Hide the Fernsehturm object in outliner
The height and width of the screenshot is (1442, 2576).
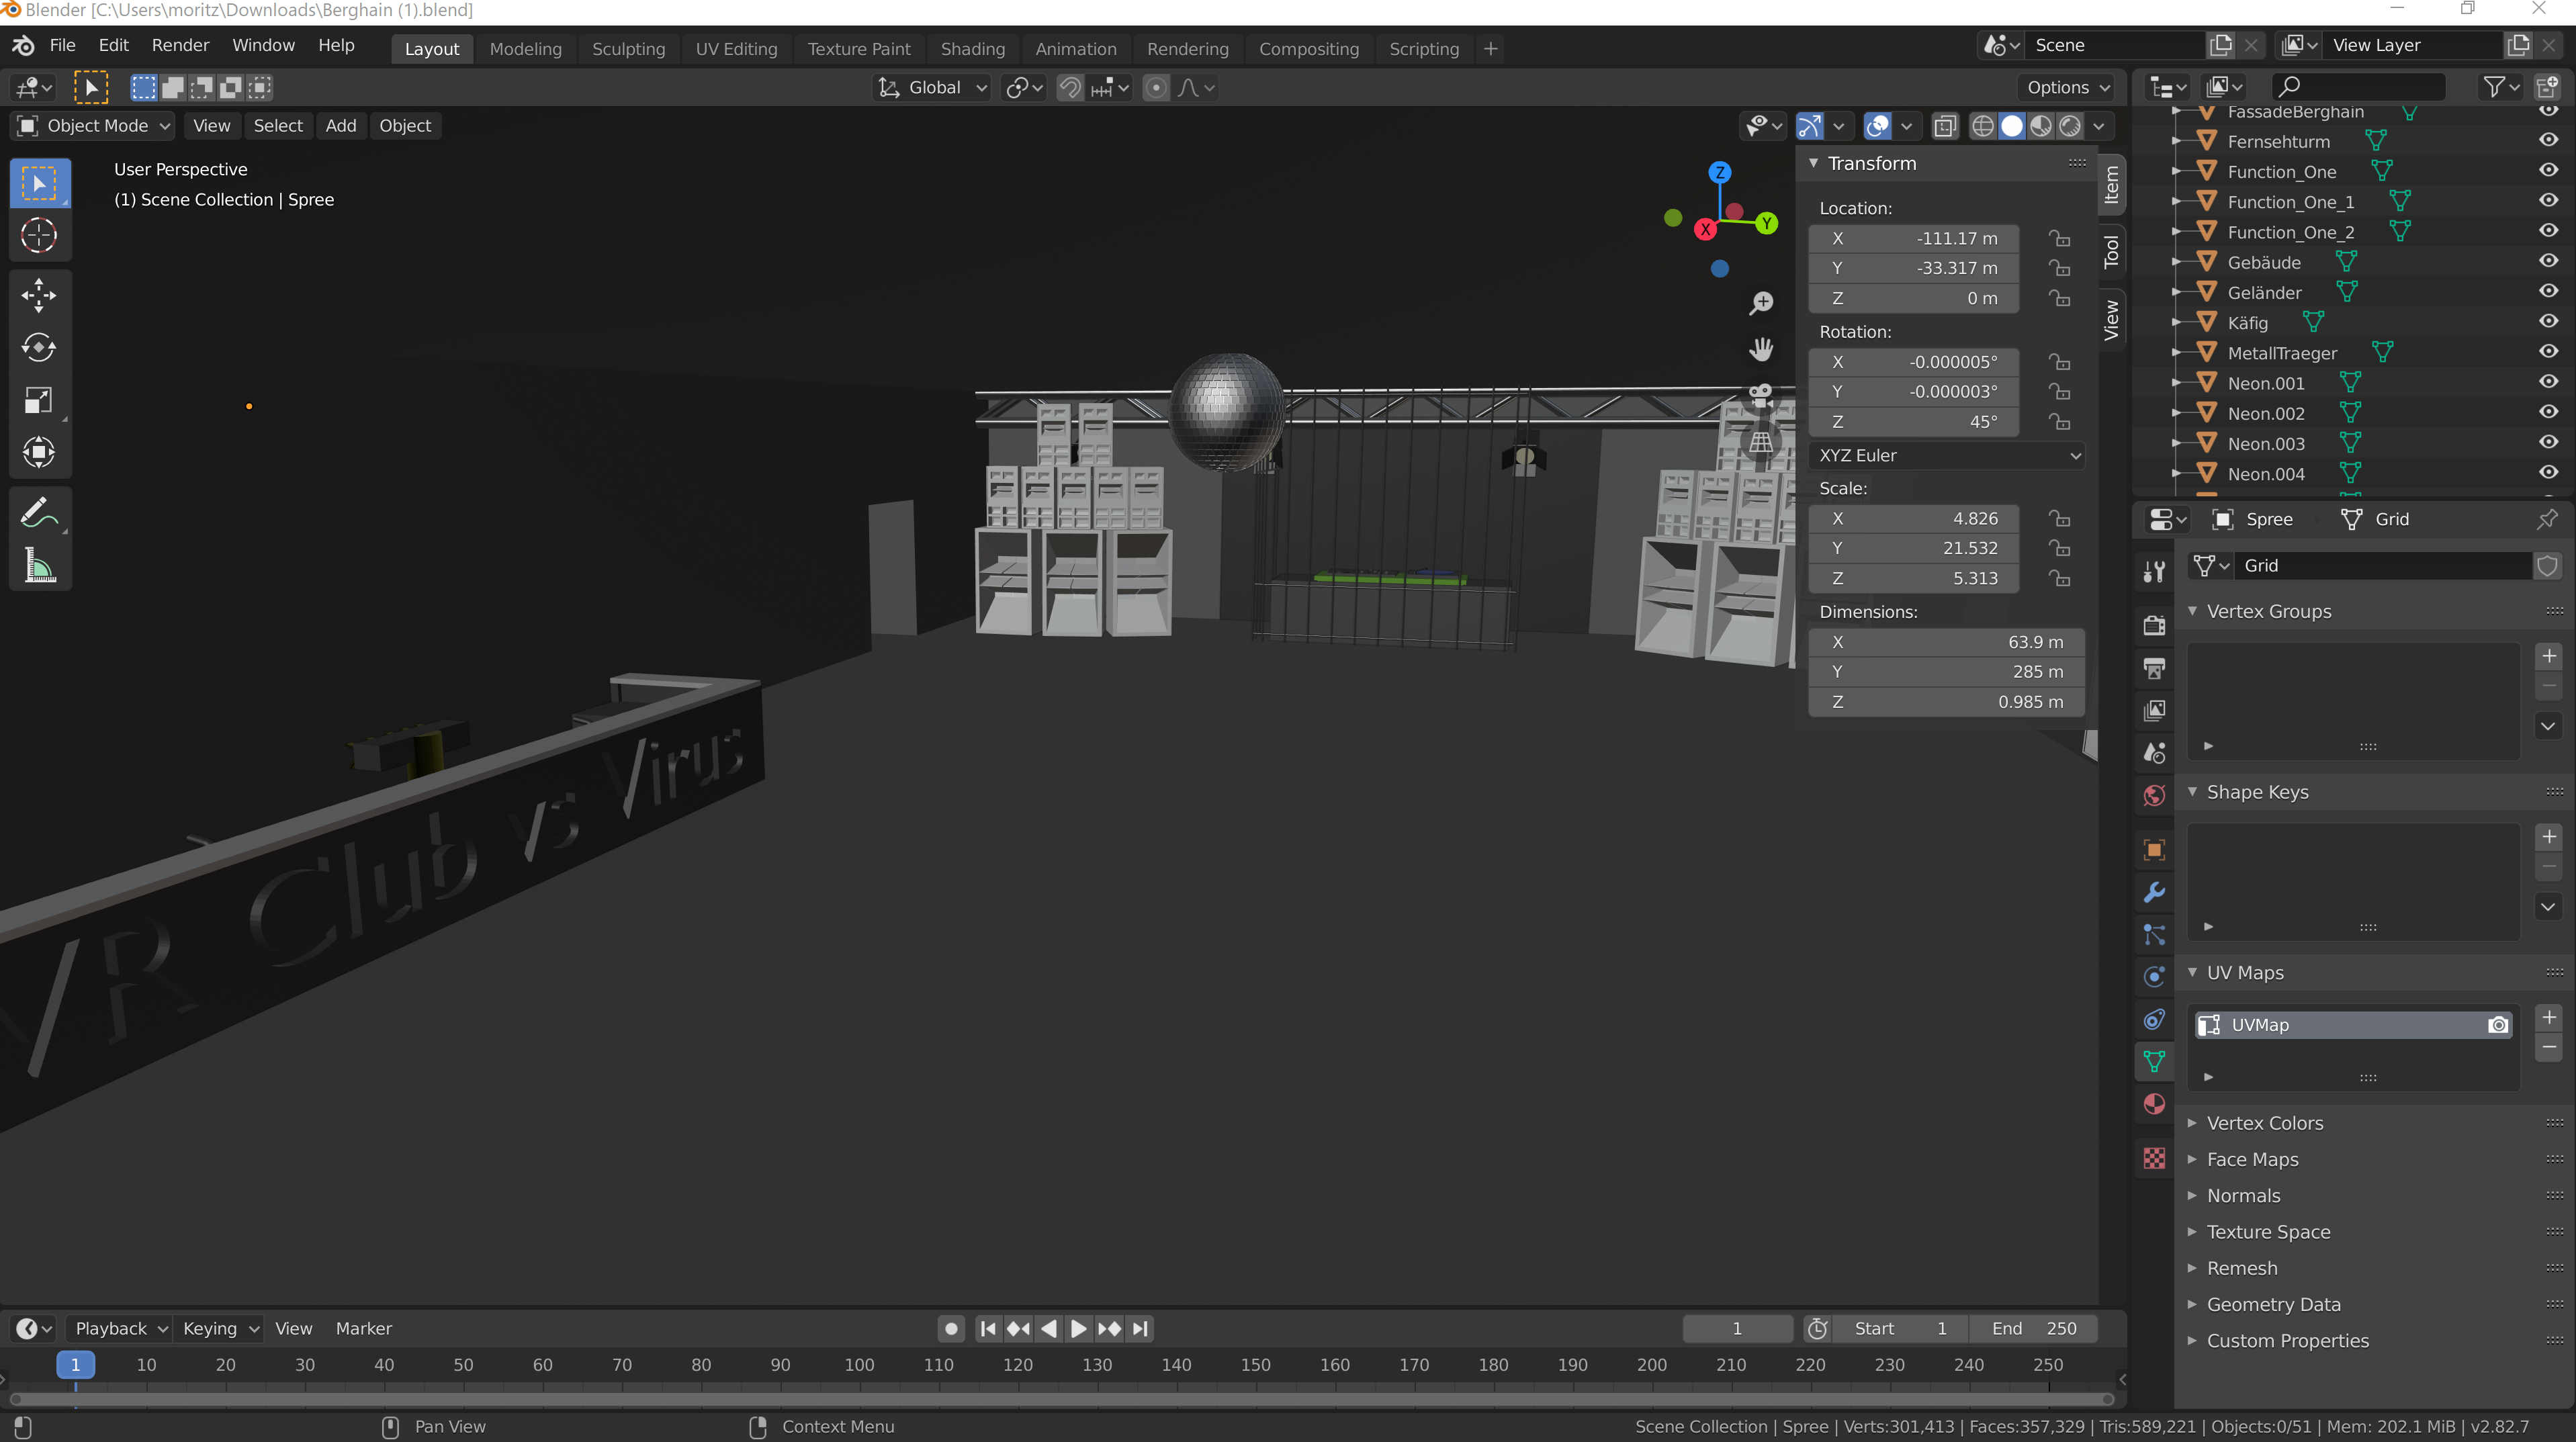pos(2548,141)
